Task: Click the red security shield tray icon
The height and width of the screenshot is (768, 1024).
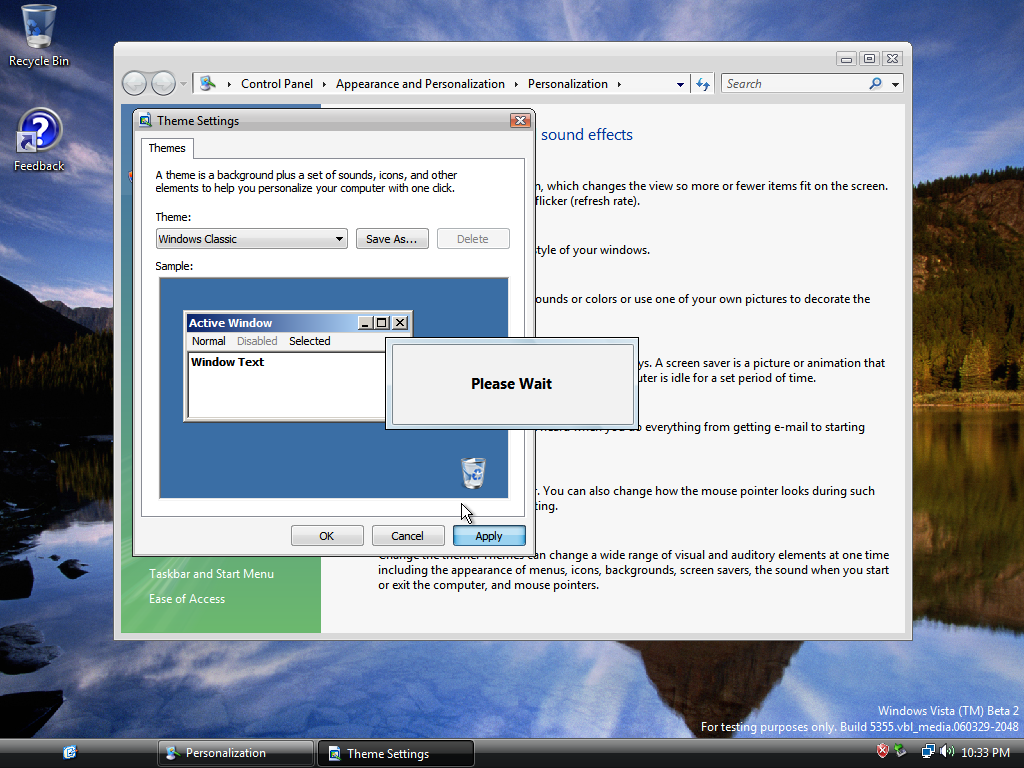Action: pos(882,751)
